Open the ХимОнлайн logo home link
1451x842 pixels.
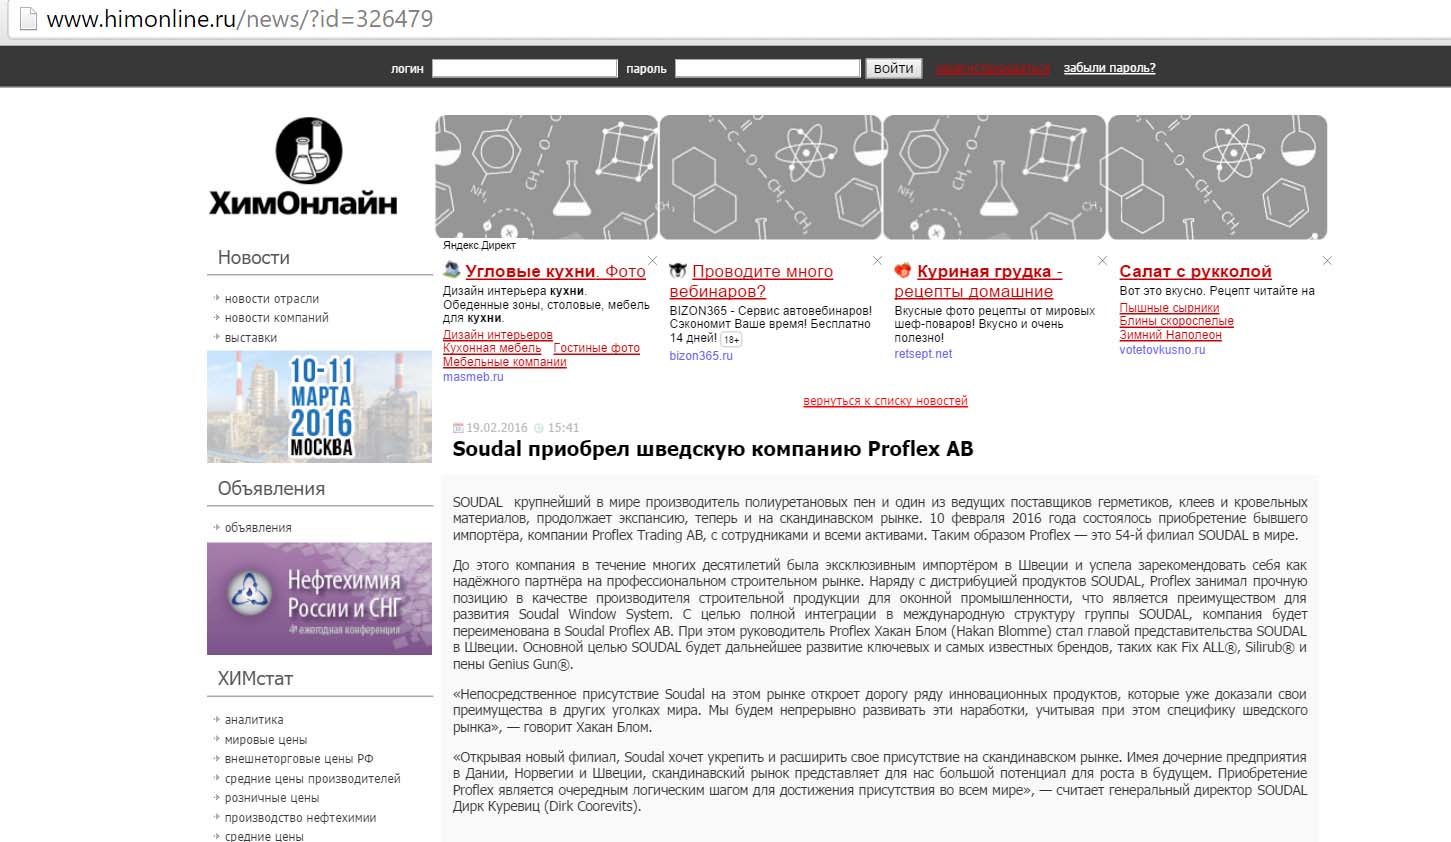[303, 167]
